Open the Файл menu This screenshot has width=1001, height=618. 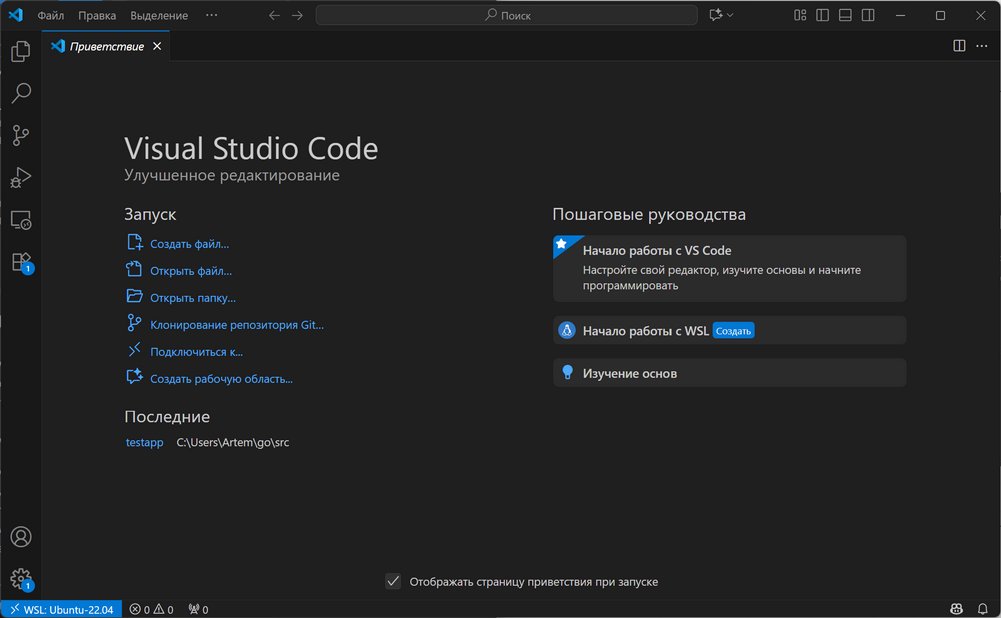click(51, 16)
